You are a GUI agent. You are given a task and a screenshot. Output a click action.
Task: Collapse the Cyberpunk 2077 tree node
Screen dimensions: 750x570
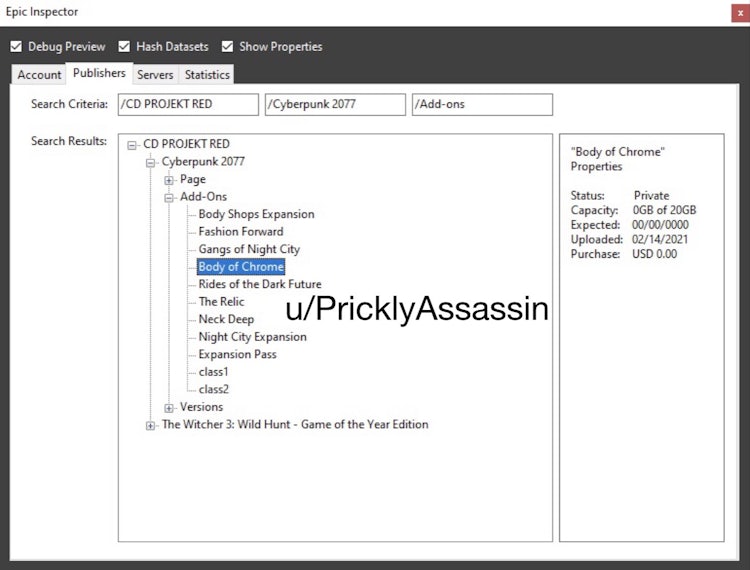tap(151, 163)
